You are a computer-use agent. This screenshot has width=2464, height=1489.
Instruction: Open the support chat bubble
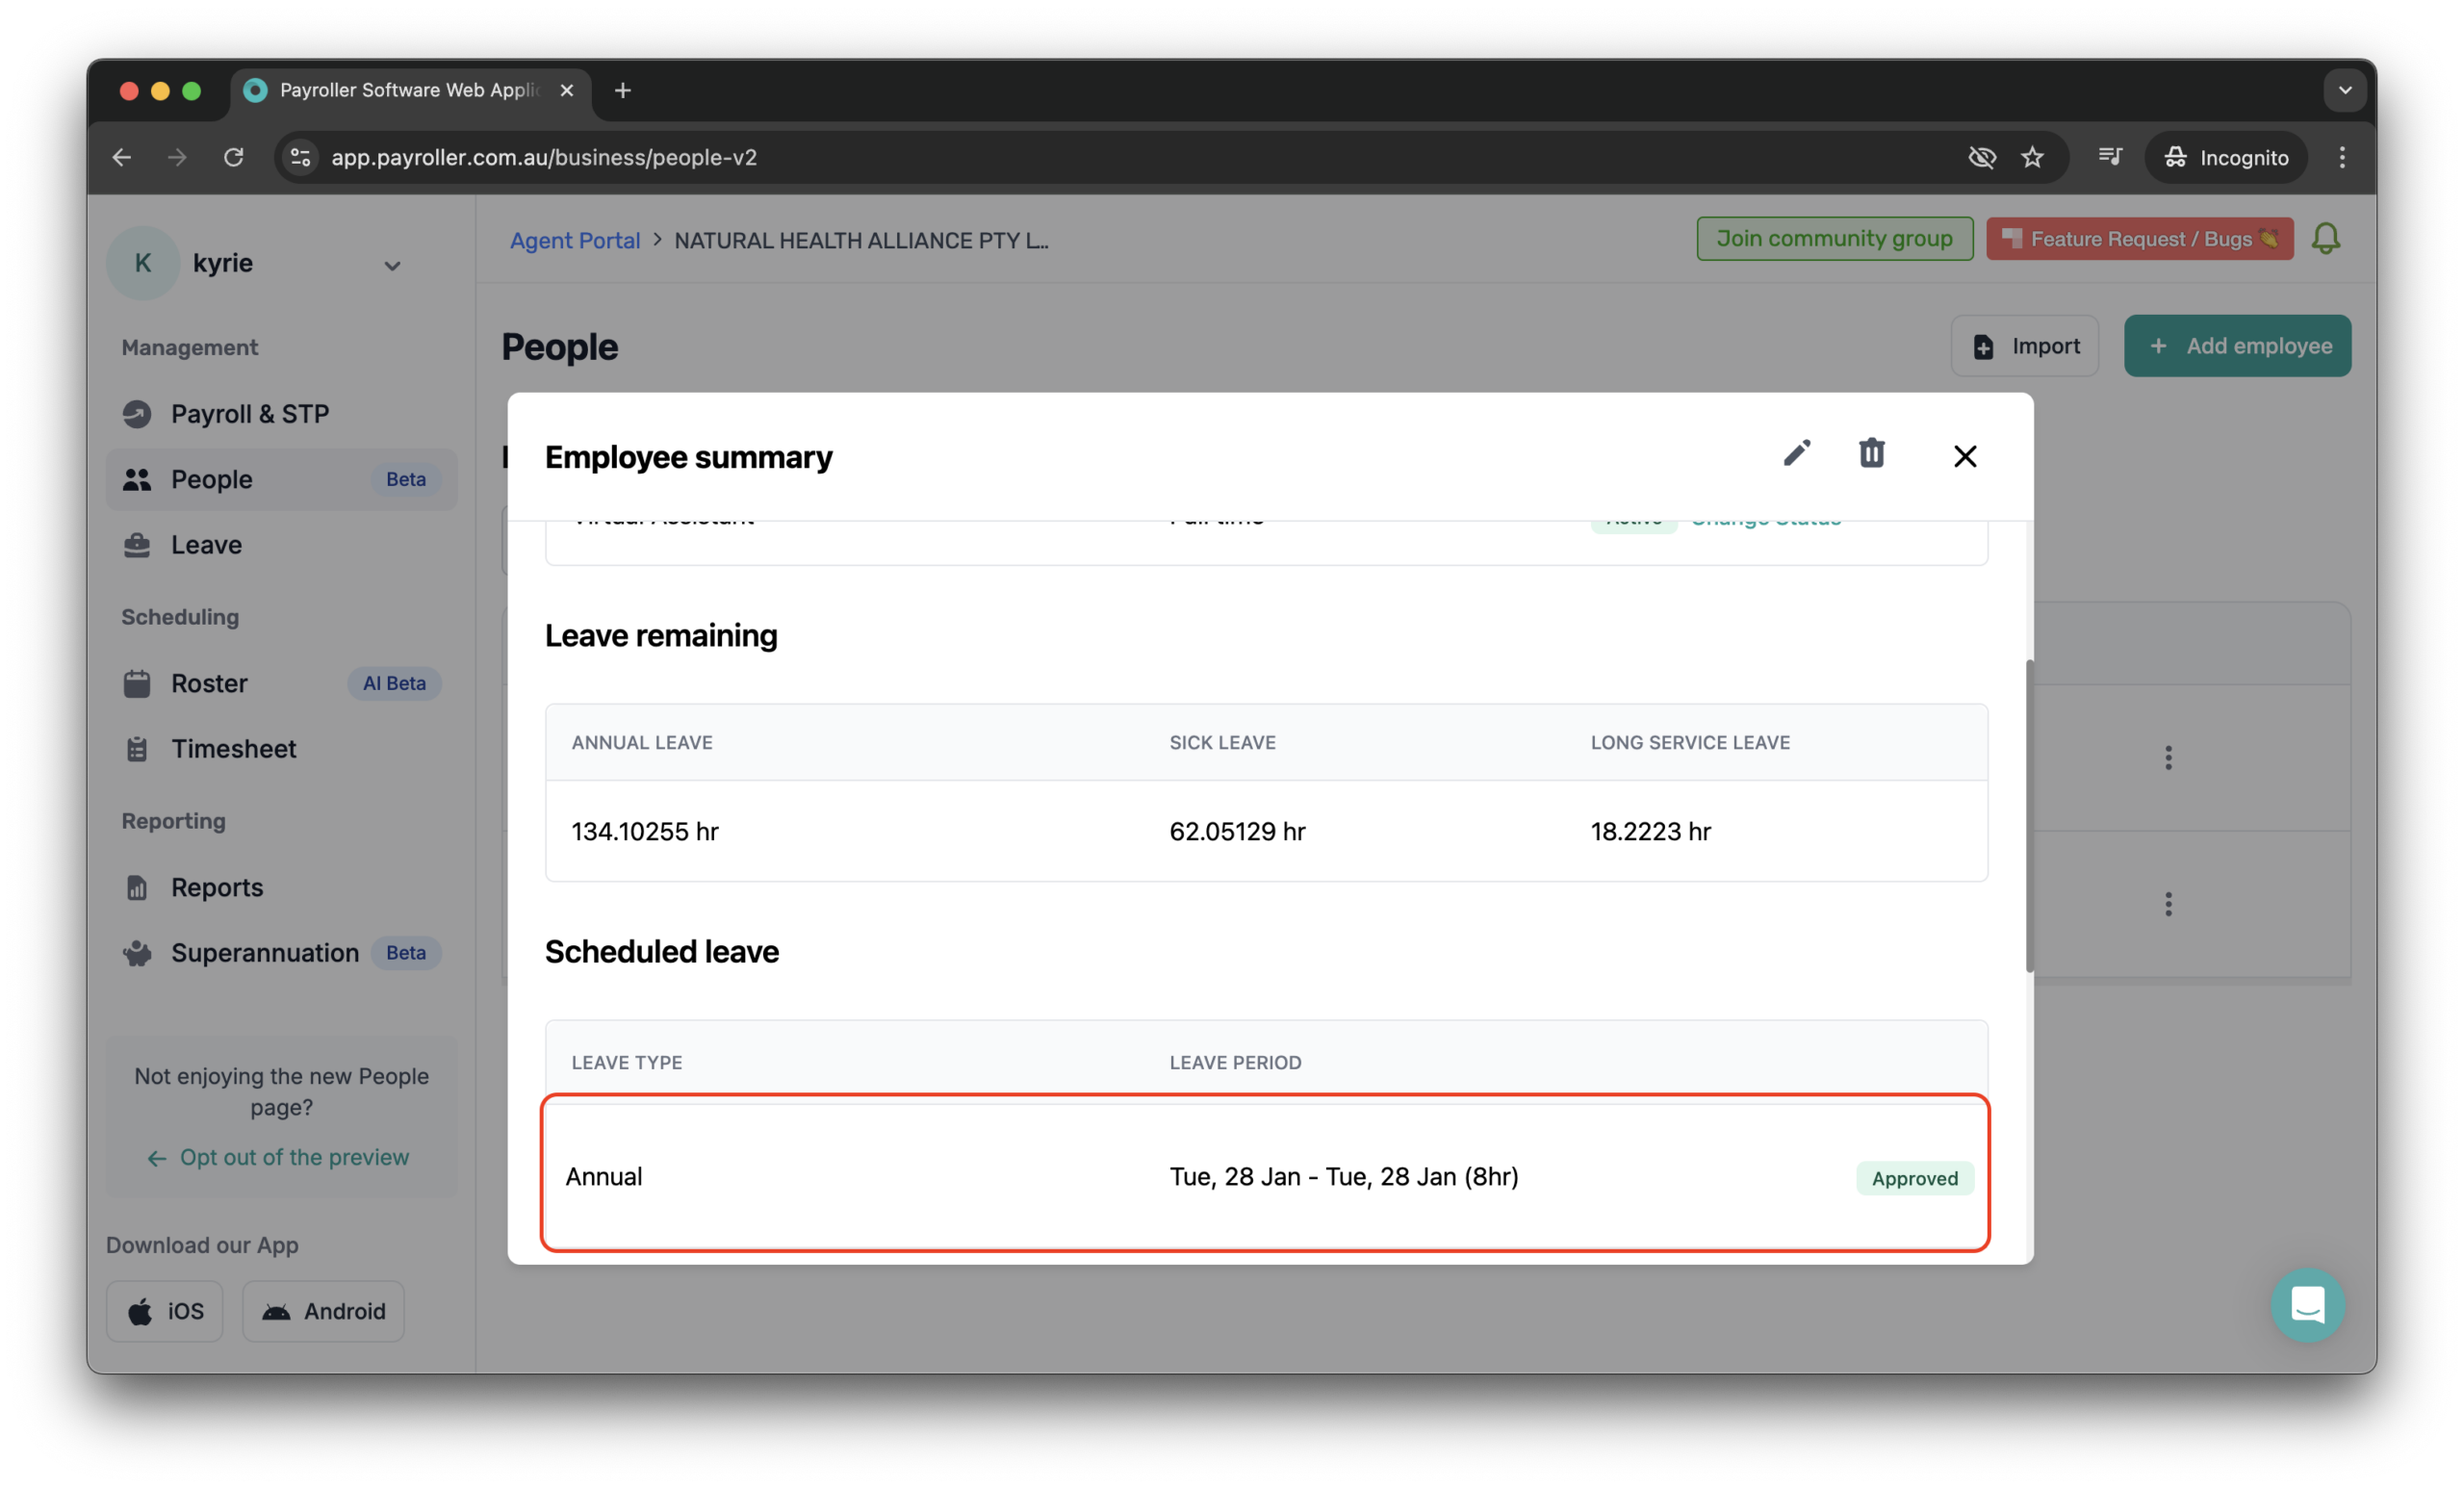tap(2308, 1304)
